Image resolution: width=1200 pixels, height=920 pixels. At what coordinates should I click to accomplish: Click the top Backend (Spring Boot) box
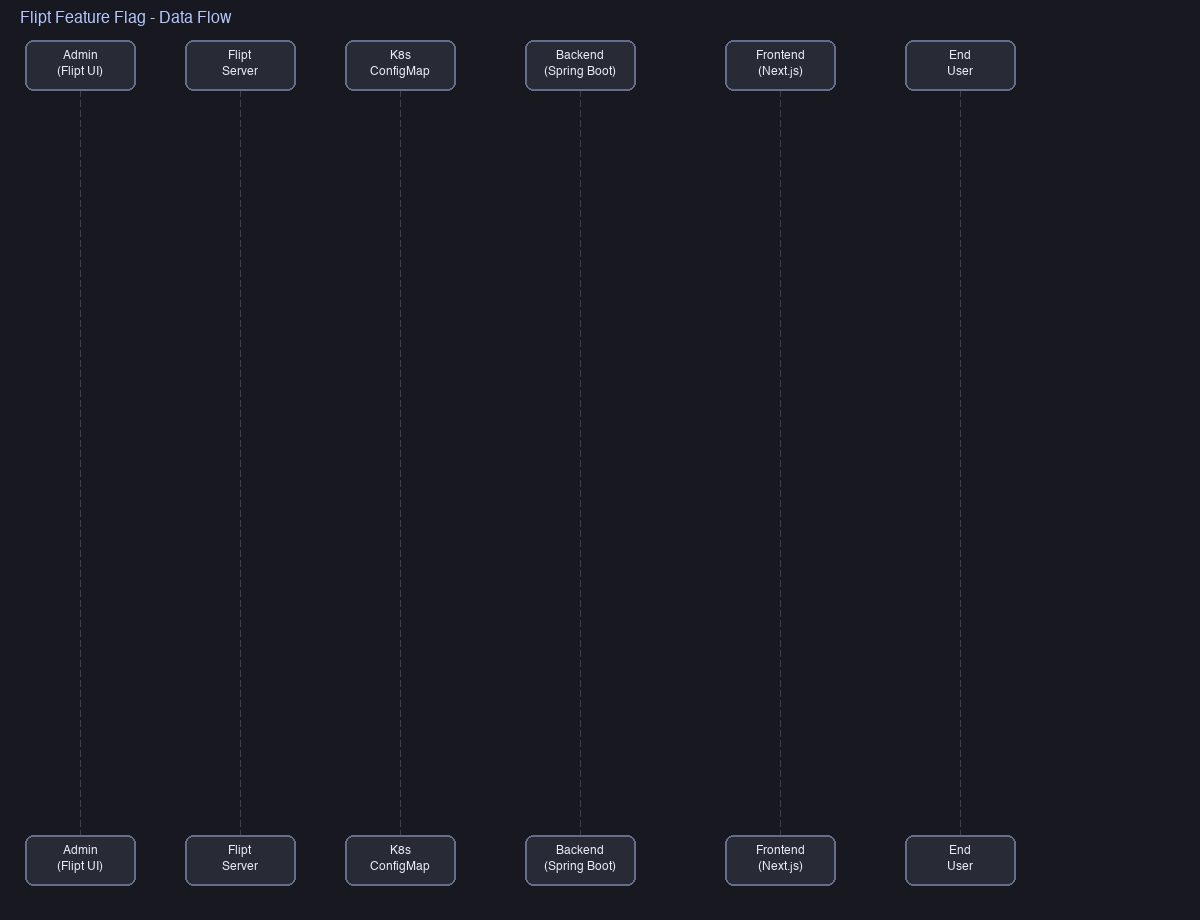click(x=580, y=65)
